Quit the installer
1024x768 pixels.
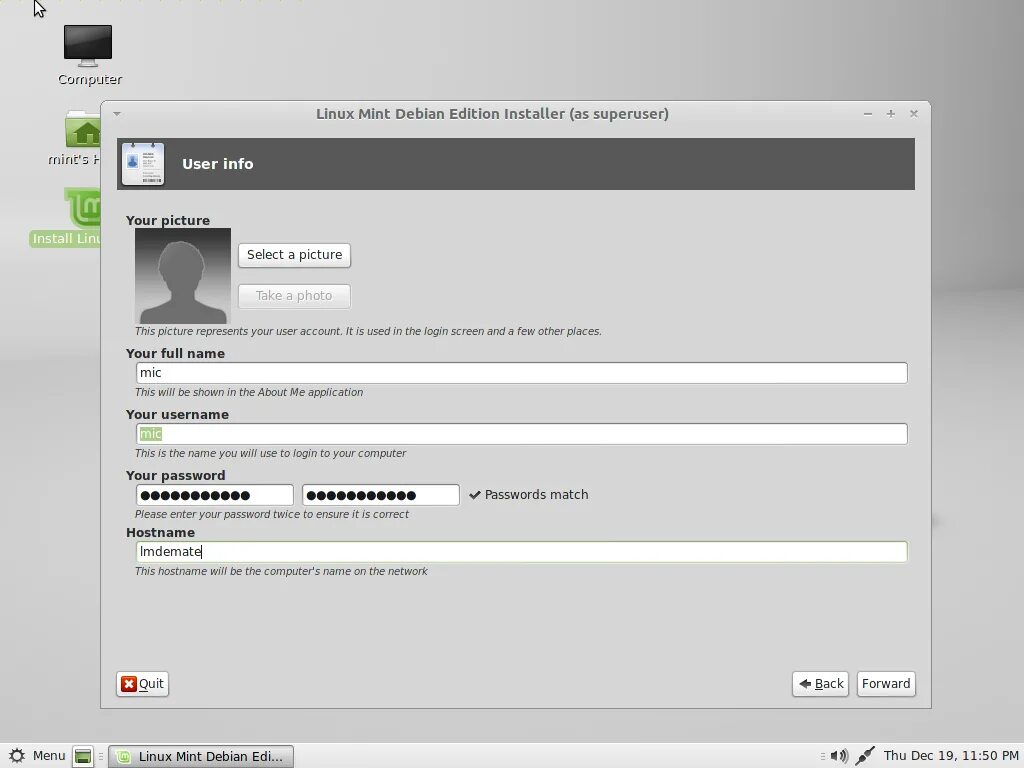(142, 684)
